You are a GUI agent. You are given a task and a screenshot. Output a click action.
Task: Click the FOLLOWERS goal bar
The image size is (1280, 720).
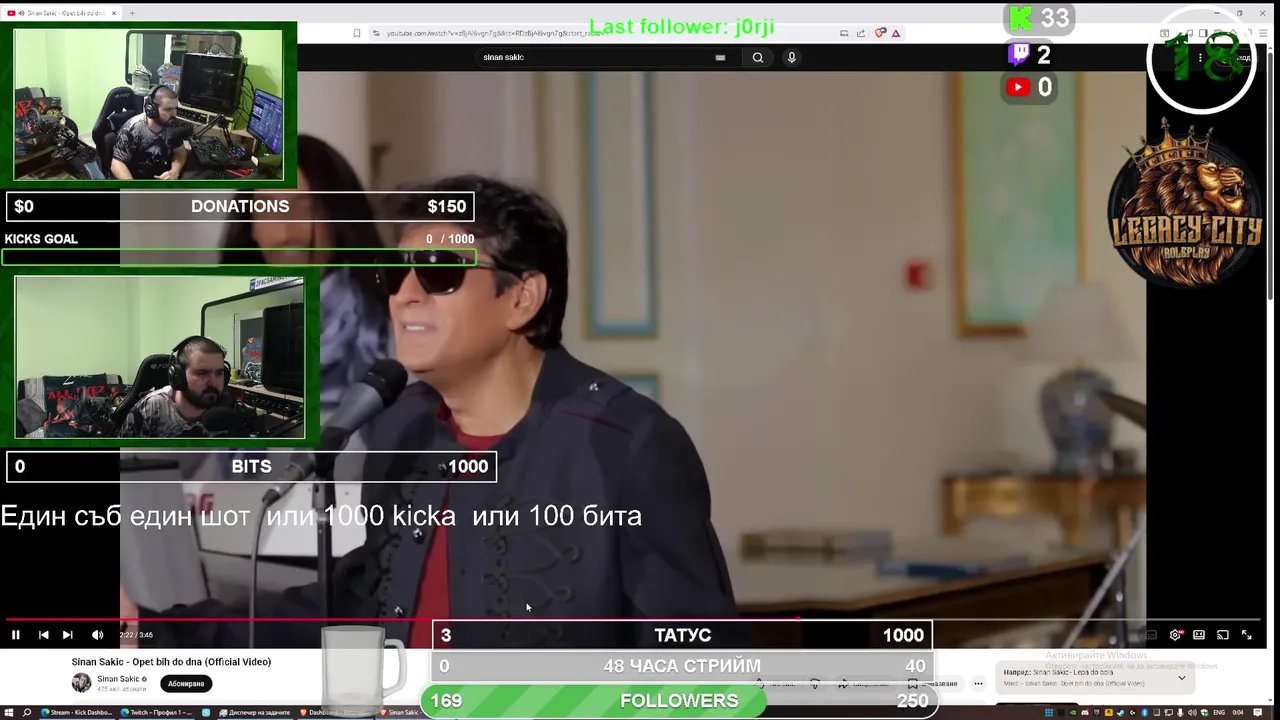pos(680,701)
